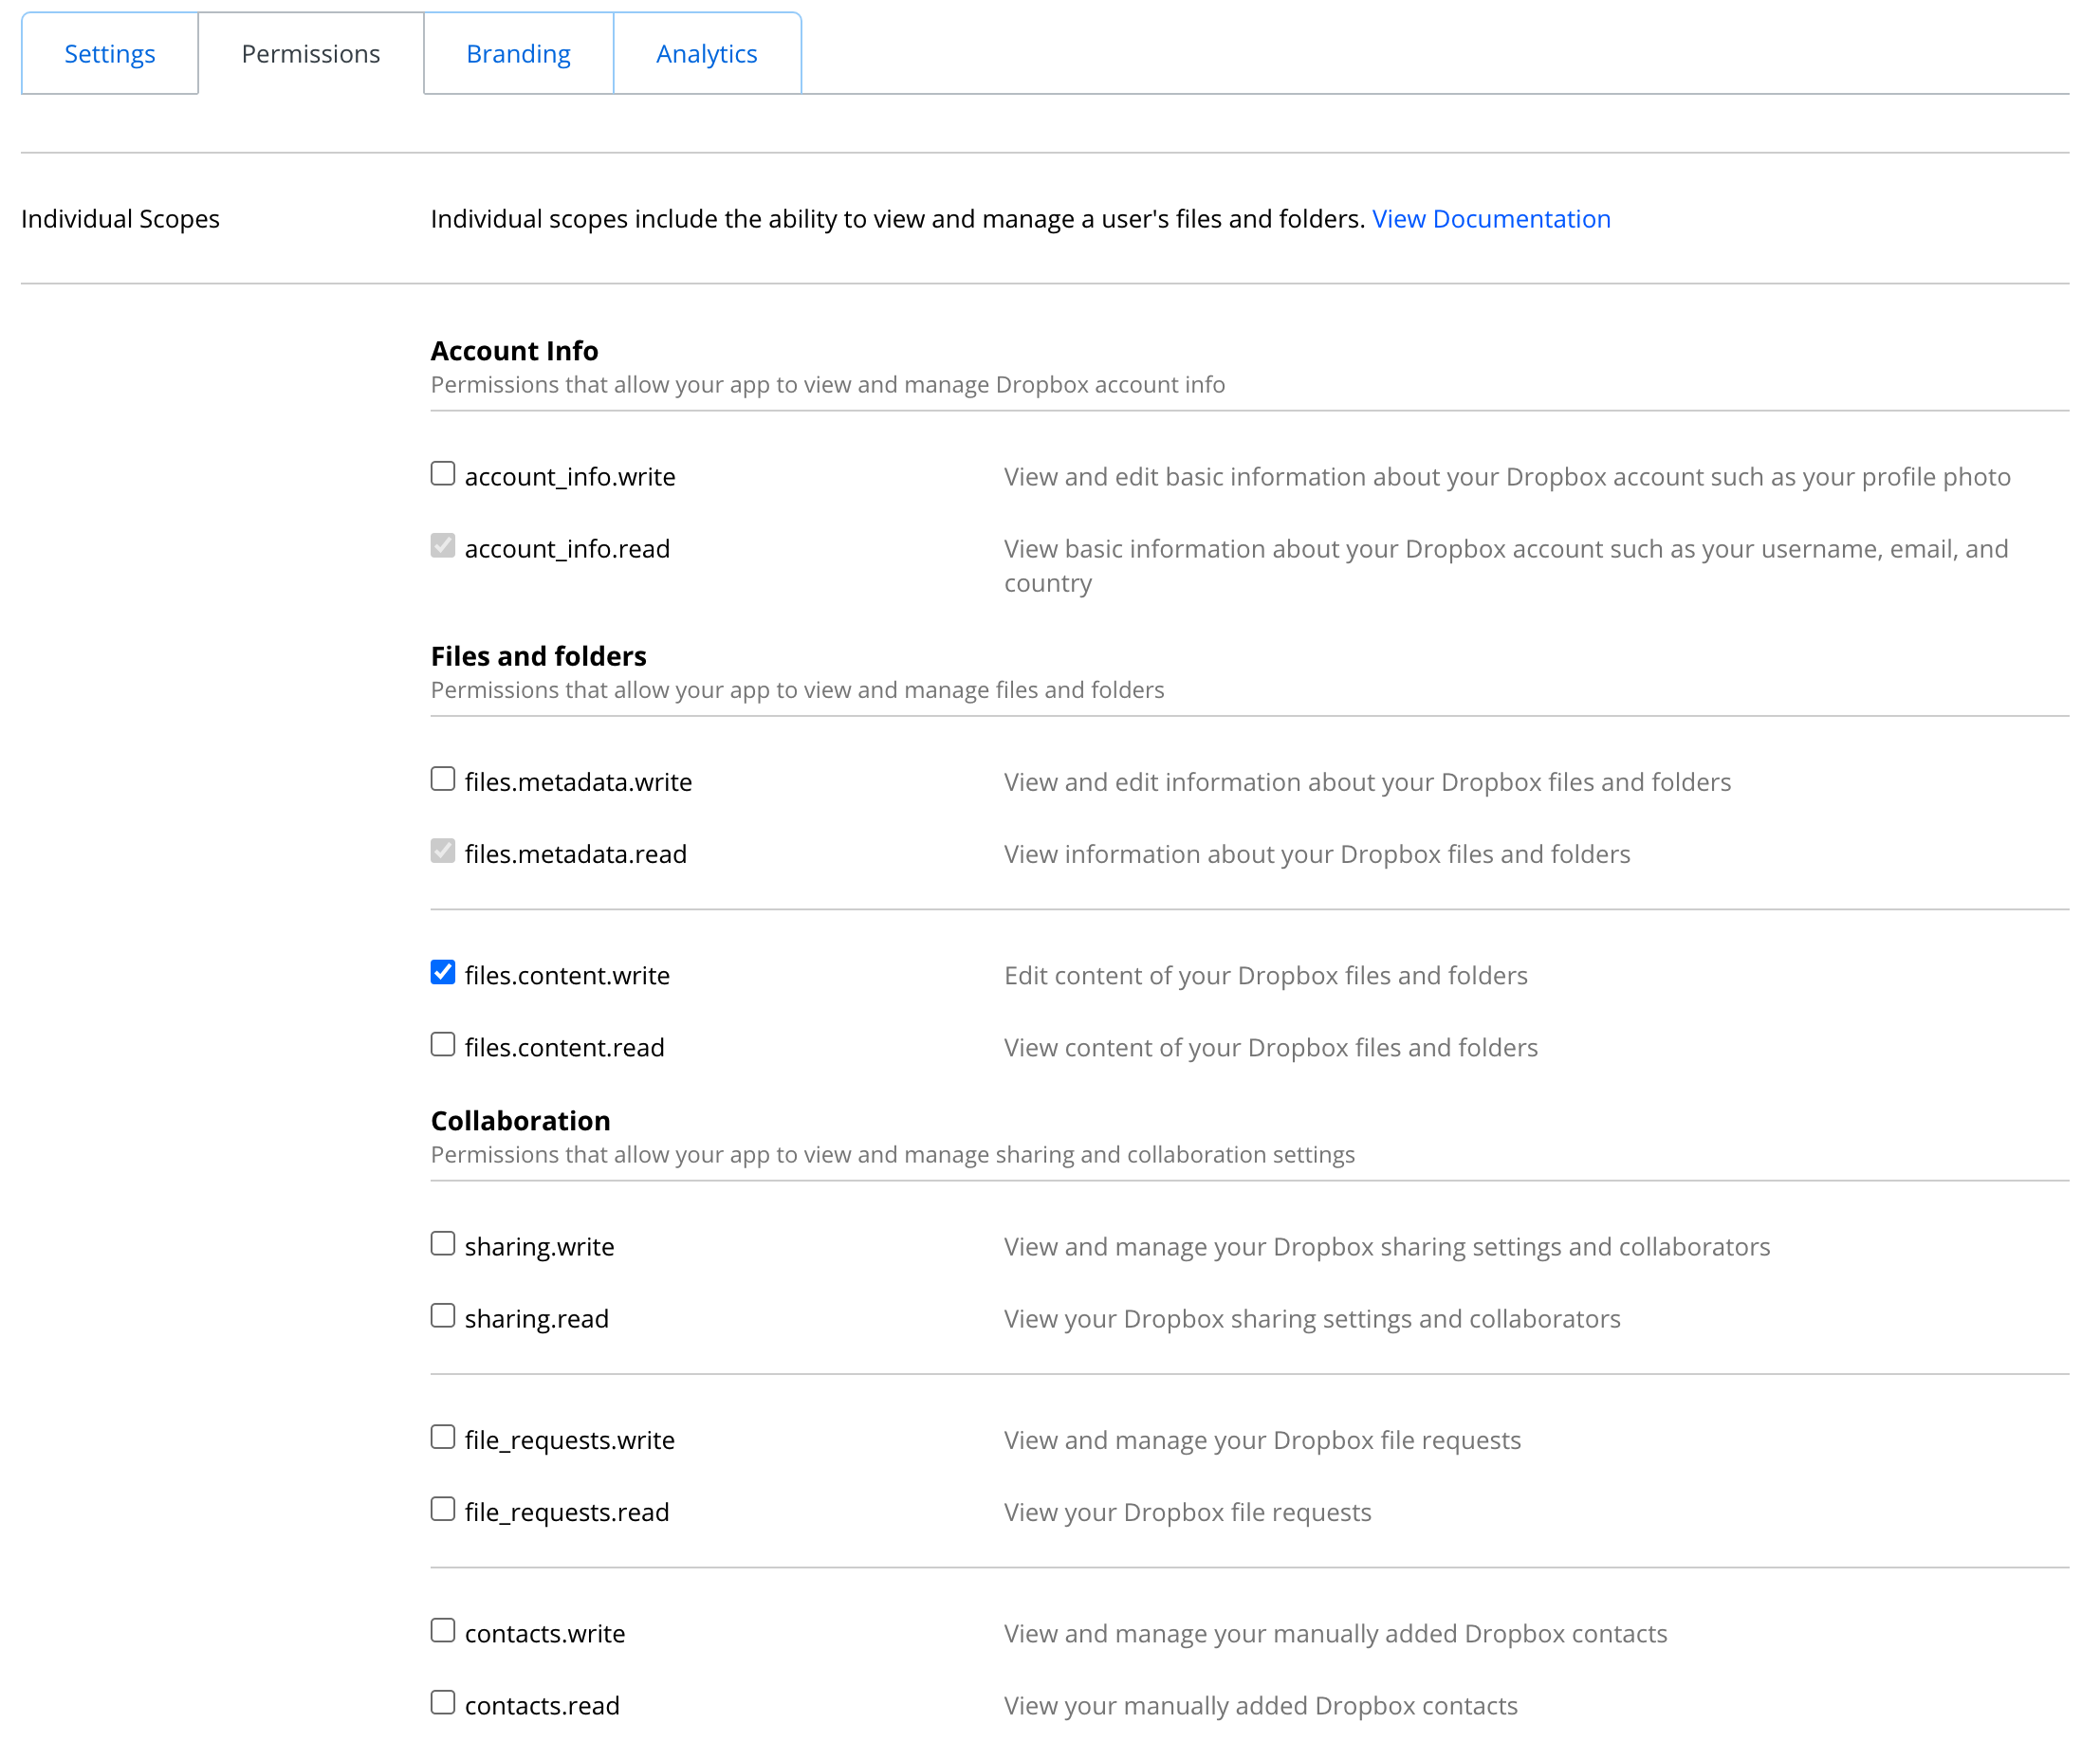Click the files.metadata.write label text
2100x1760 pixels.
(578, 782)
